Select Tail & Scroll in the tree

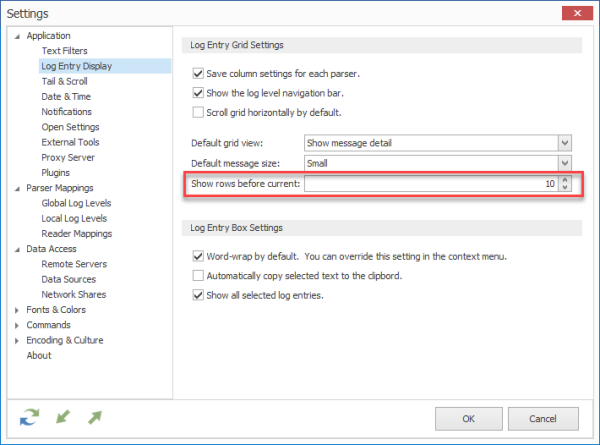pyautogui.click(x=64, y=81)
